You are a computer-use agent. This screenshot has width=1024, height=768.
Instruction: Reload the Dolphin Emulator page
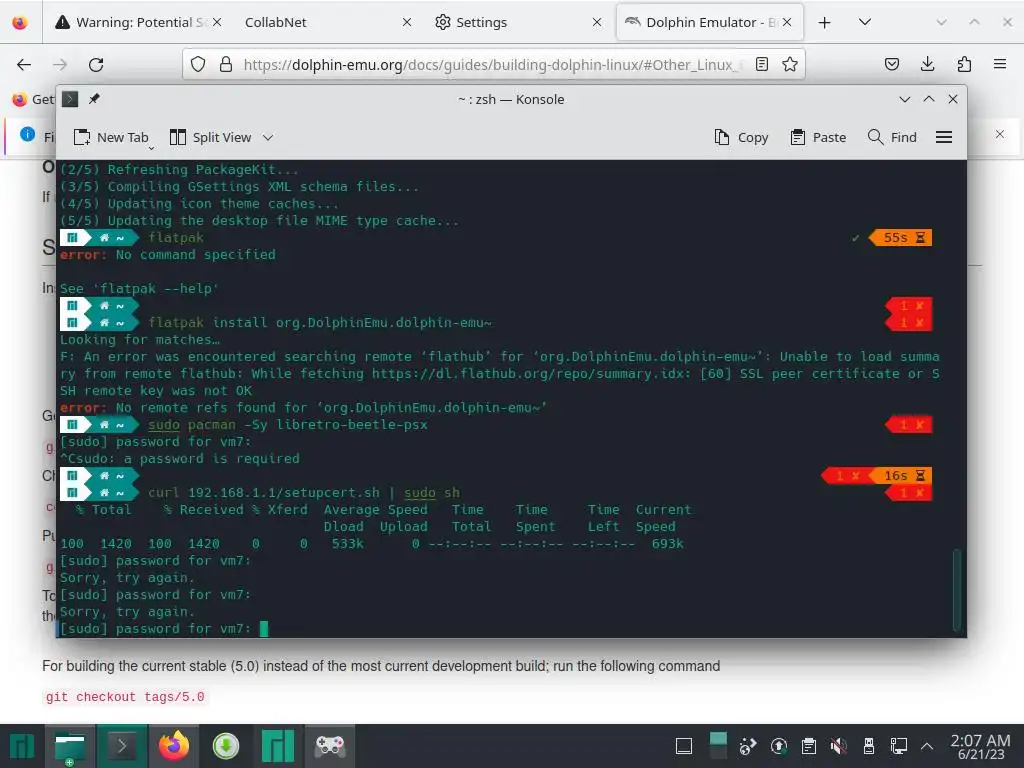pyautogui.click(x=96, y=64)
